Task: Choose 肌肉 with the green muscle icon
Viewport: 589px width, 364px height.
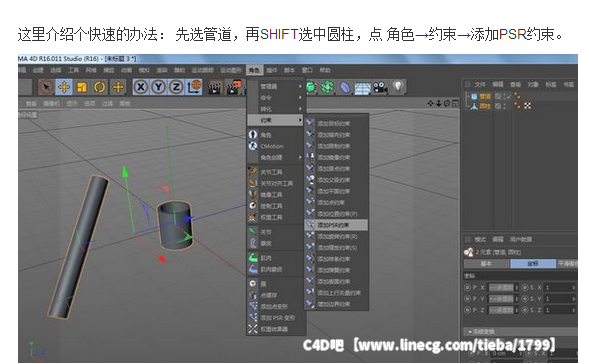Action: 266,258
